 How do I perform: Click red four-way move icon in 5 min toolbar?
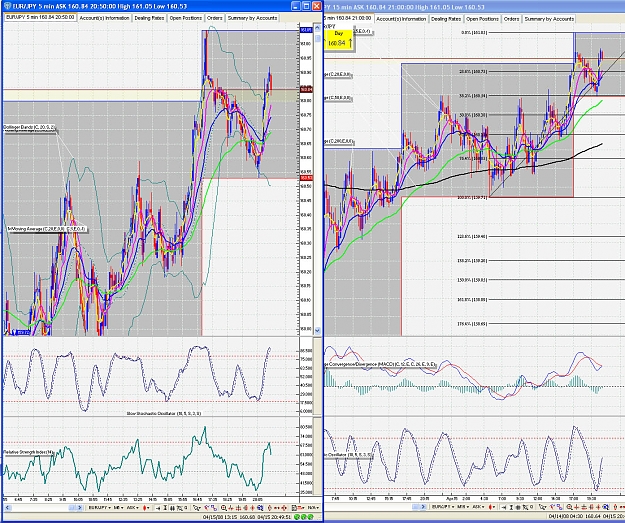pyautogui.click(x=284, y=508)
